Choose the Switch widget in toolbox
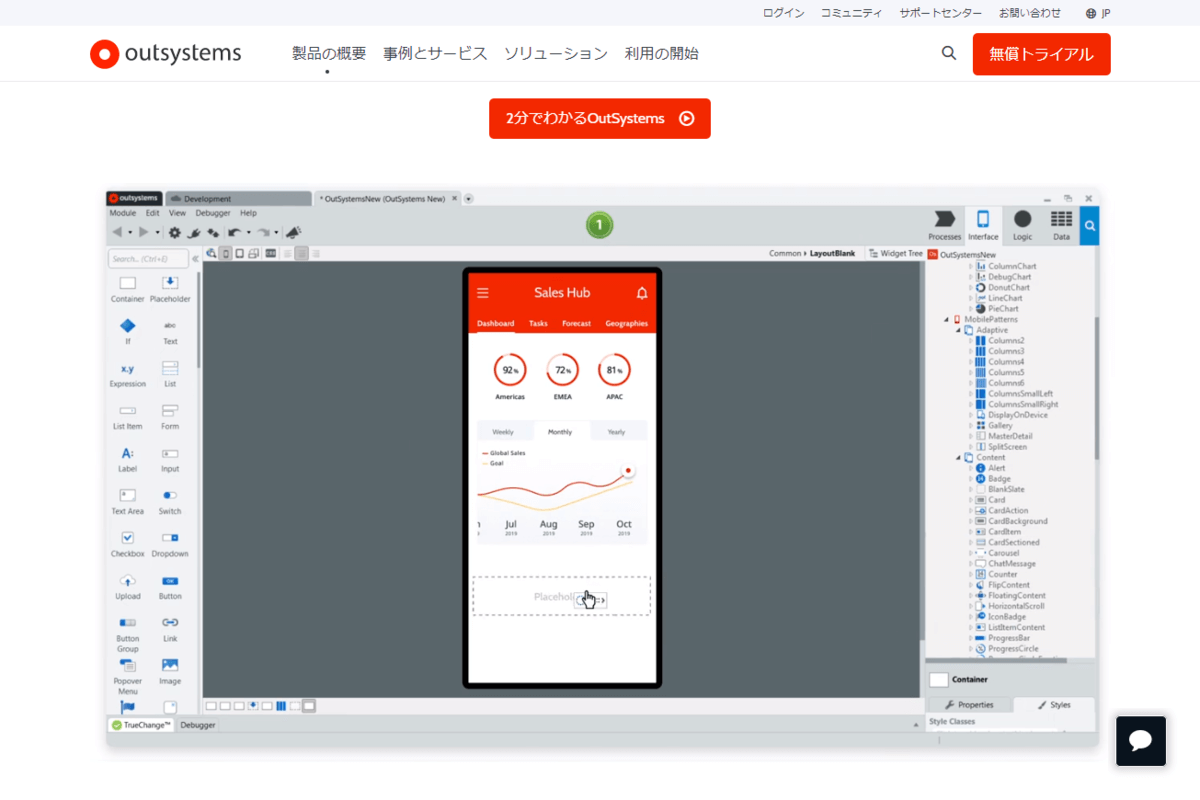Image resolution: width=1200 pixels, height=800 pixels. tap(170, 502)
